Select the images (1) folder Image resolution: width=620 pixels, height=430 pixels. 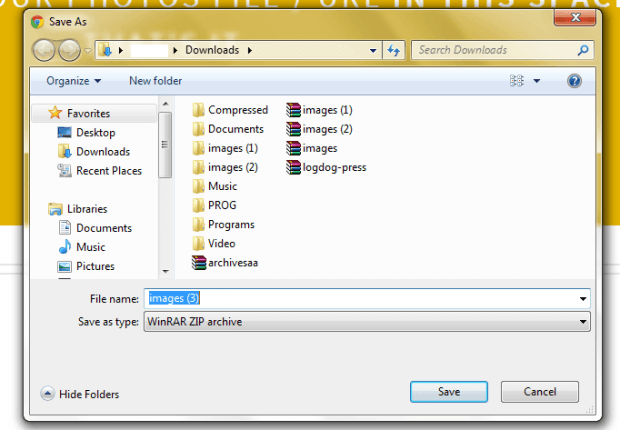pos(225,148)
